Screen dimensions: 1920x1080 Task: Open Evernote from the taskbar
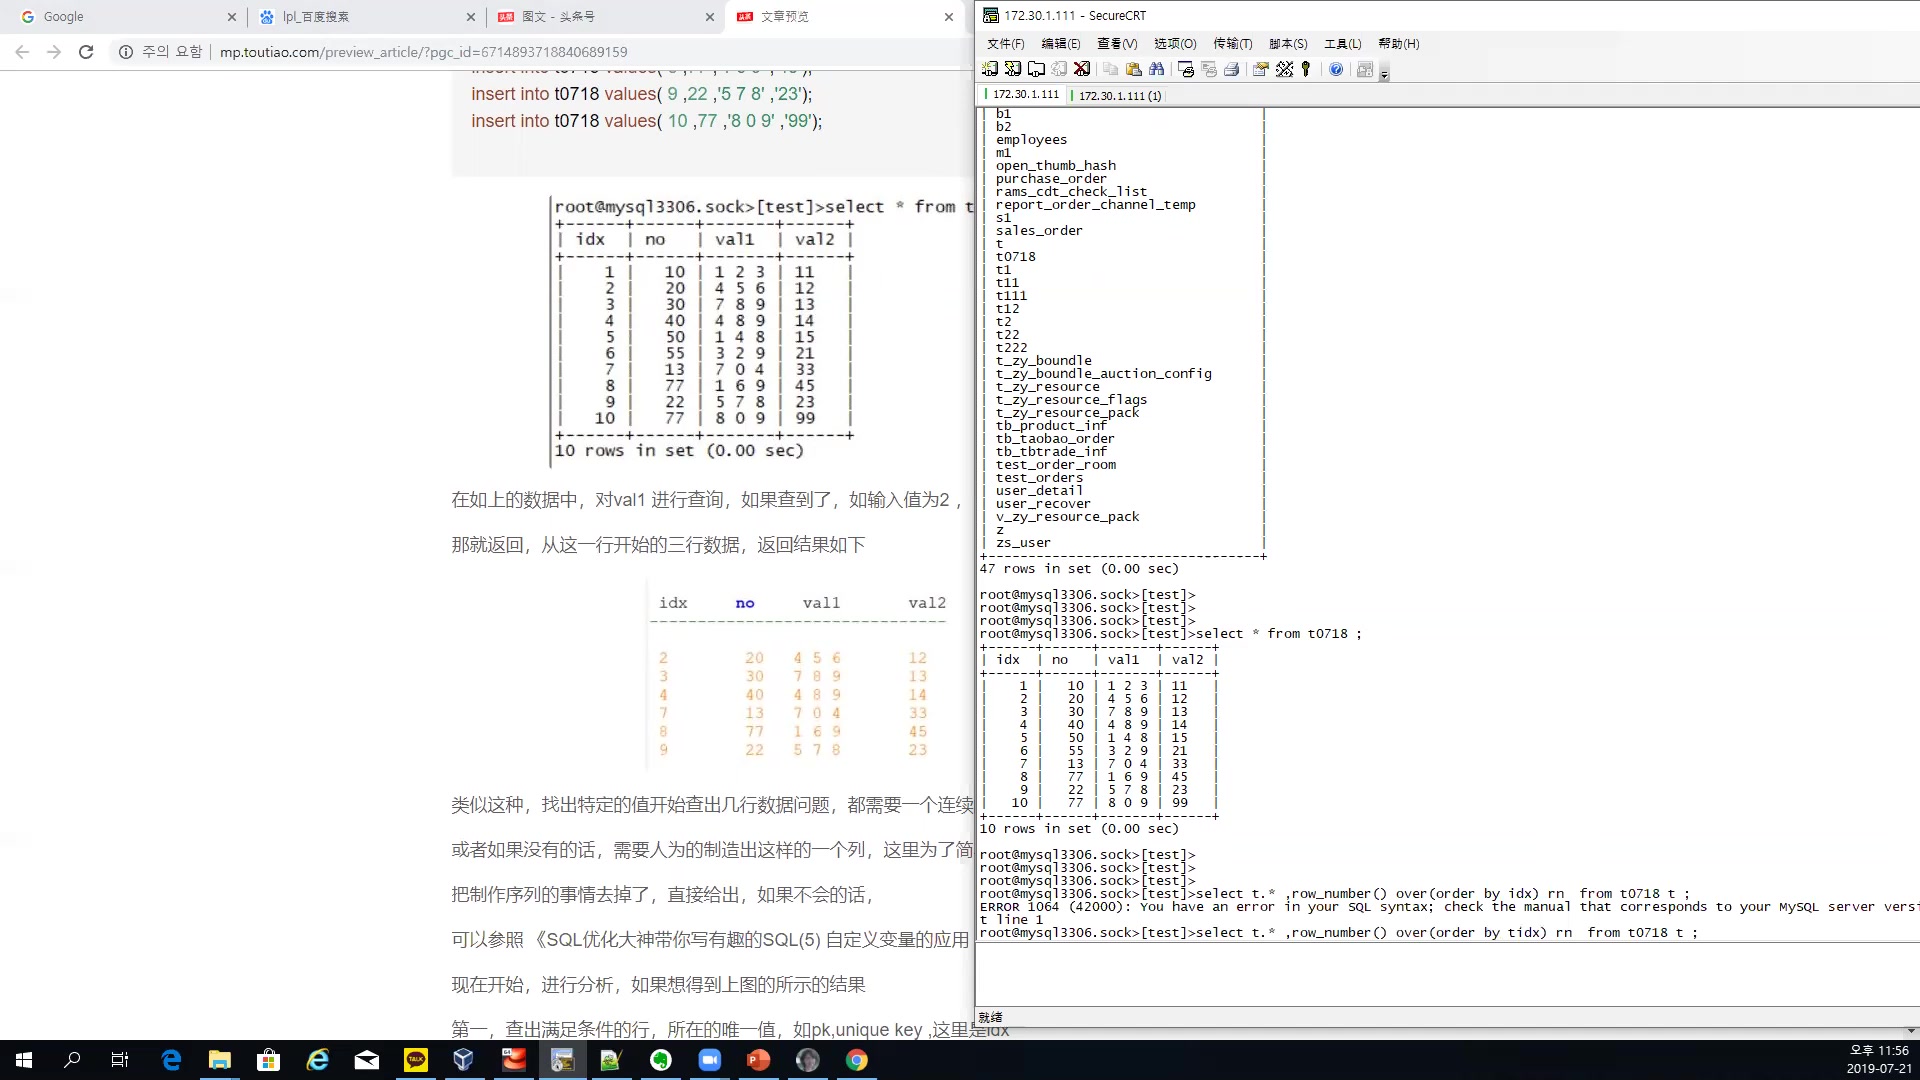click(661, 1060)
